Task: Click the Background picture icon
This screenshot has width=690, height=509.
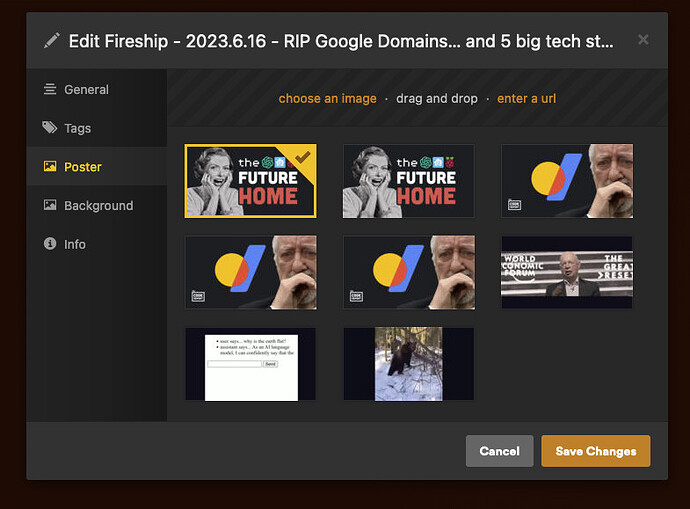Action: pos(50,205)
